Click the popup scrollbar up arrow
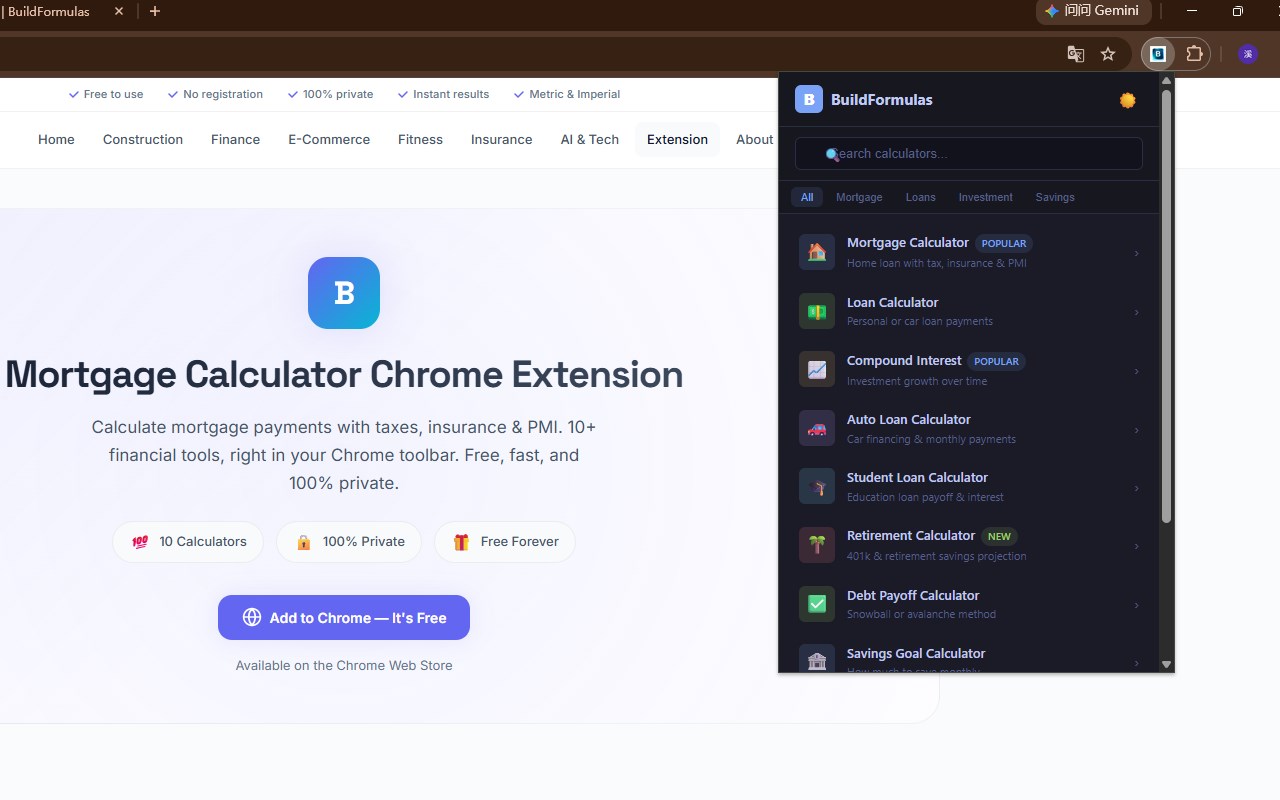The image size is (1280, 800). tap(1166, 82)
